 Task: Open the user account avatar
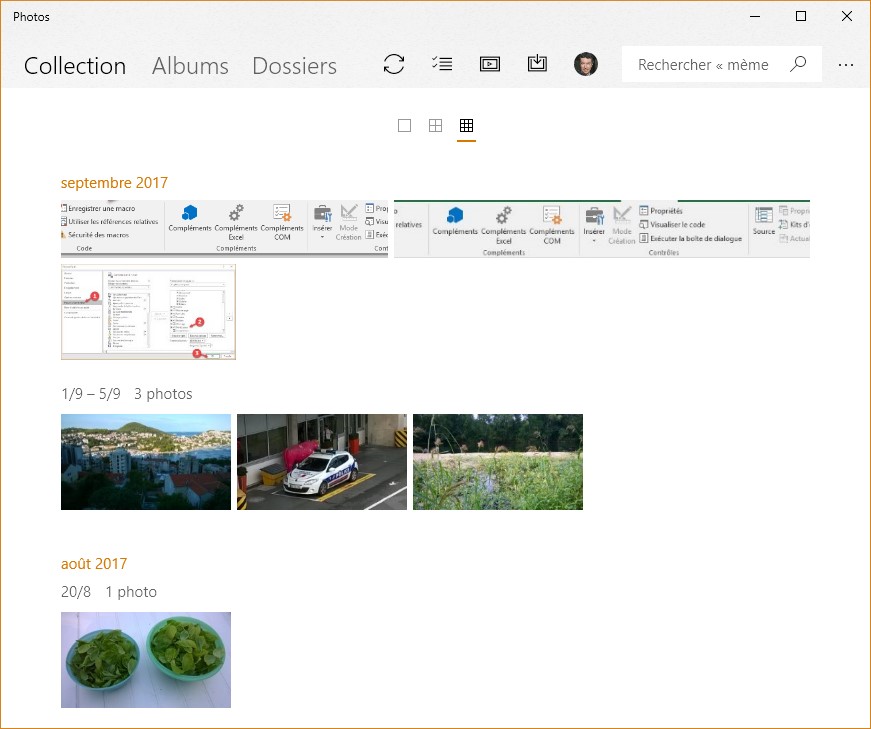pyautogui.click(x=586, y=64)
